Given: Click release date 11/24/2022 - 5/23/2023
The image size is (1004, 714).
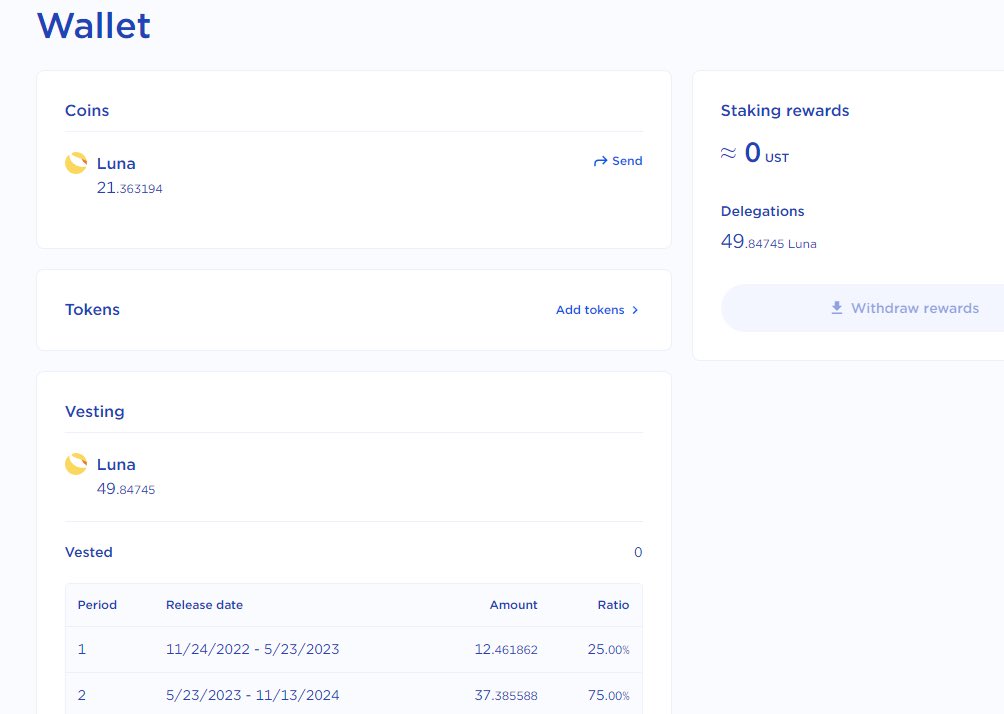Looking at the screenshot, I should (x=252, y=649).
